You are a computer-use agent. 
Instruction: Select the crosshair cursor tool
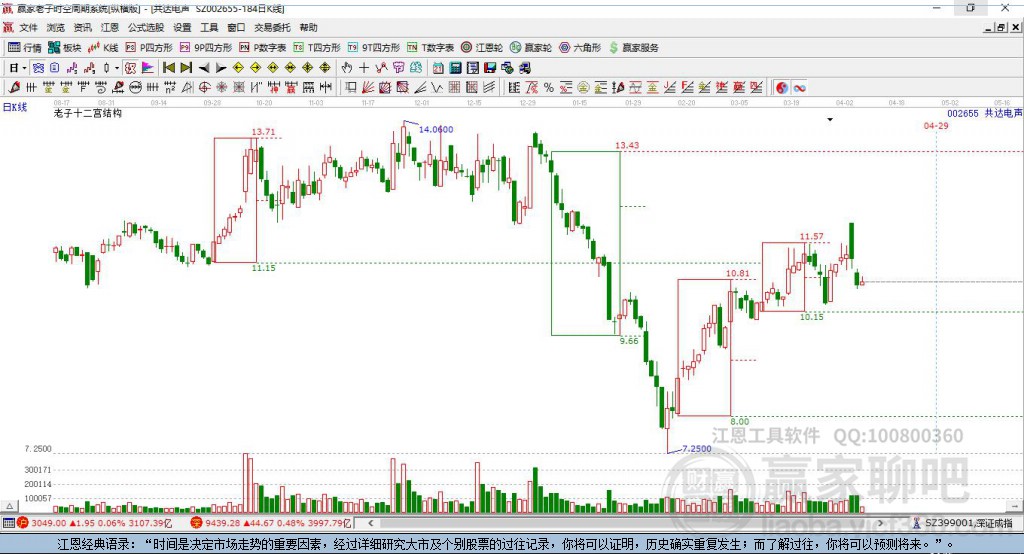click(x=364, y=68)
